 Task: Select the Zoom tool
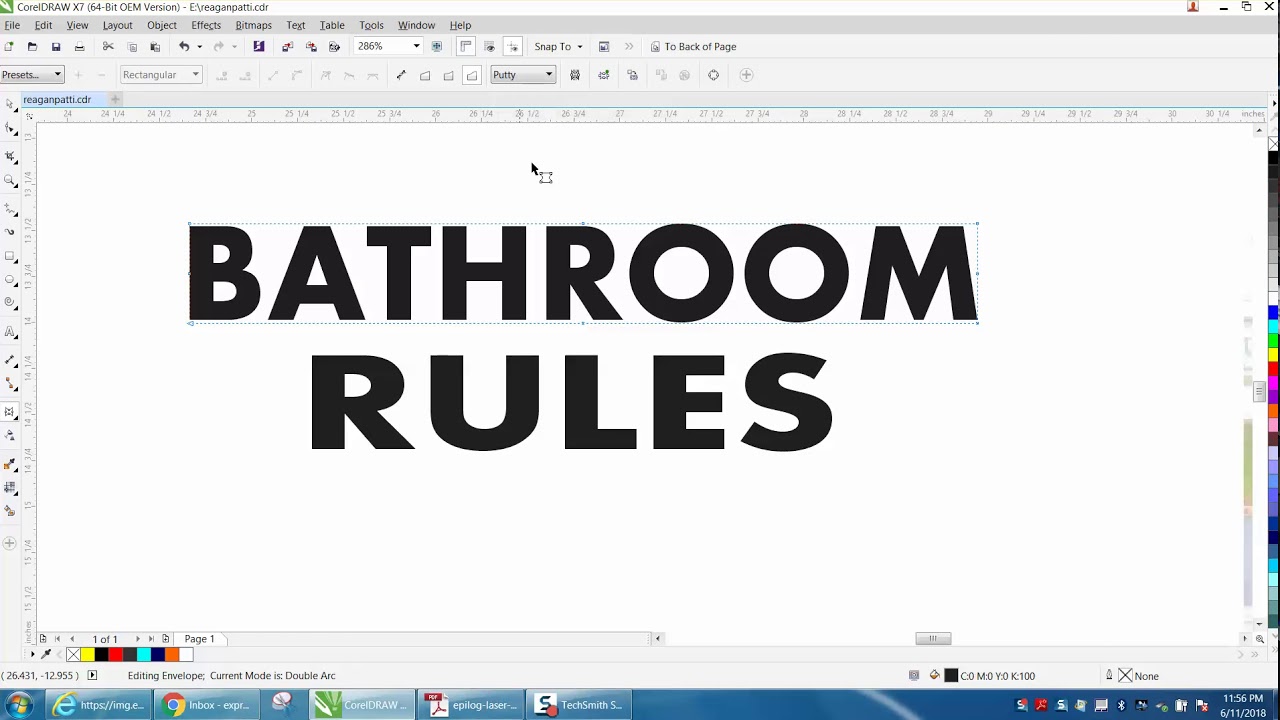[x=10, y=181]
